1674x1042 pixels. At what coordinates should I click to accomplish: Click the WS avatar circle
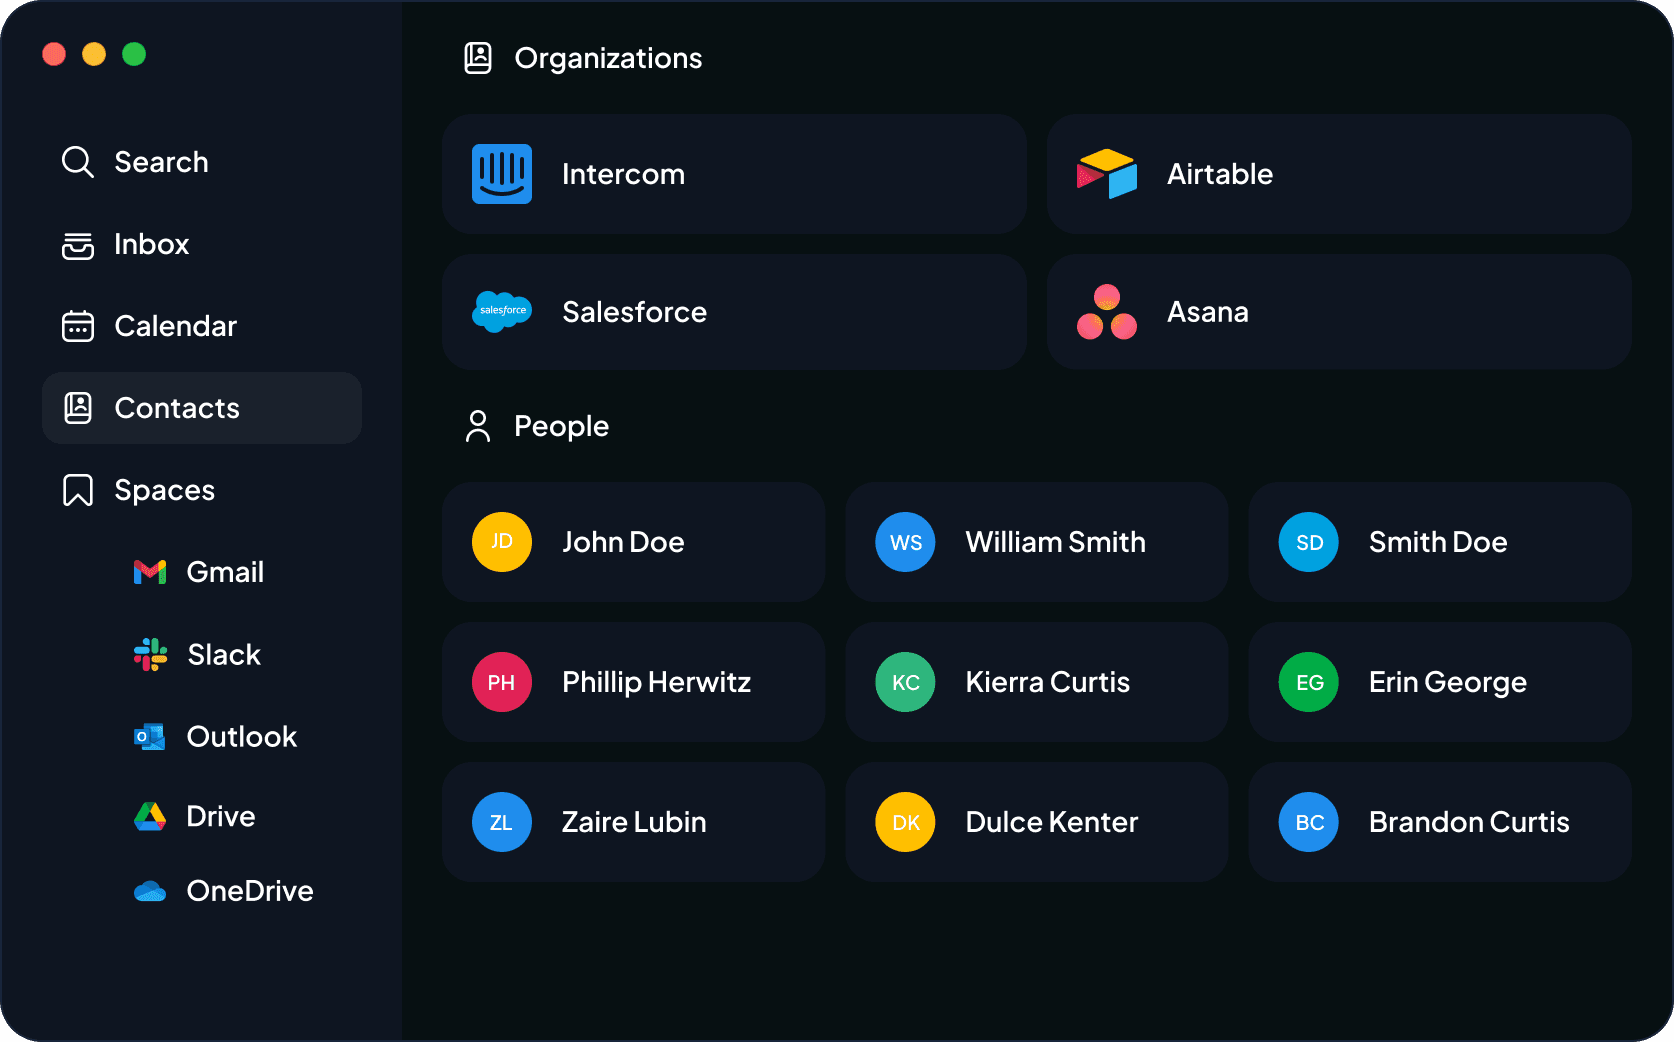tap(905, 542)
